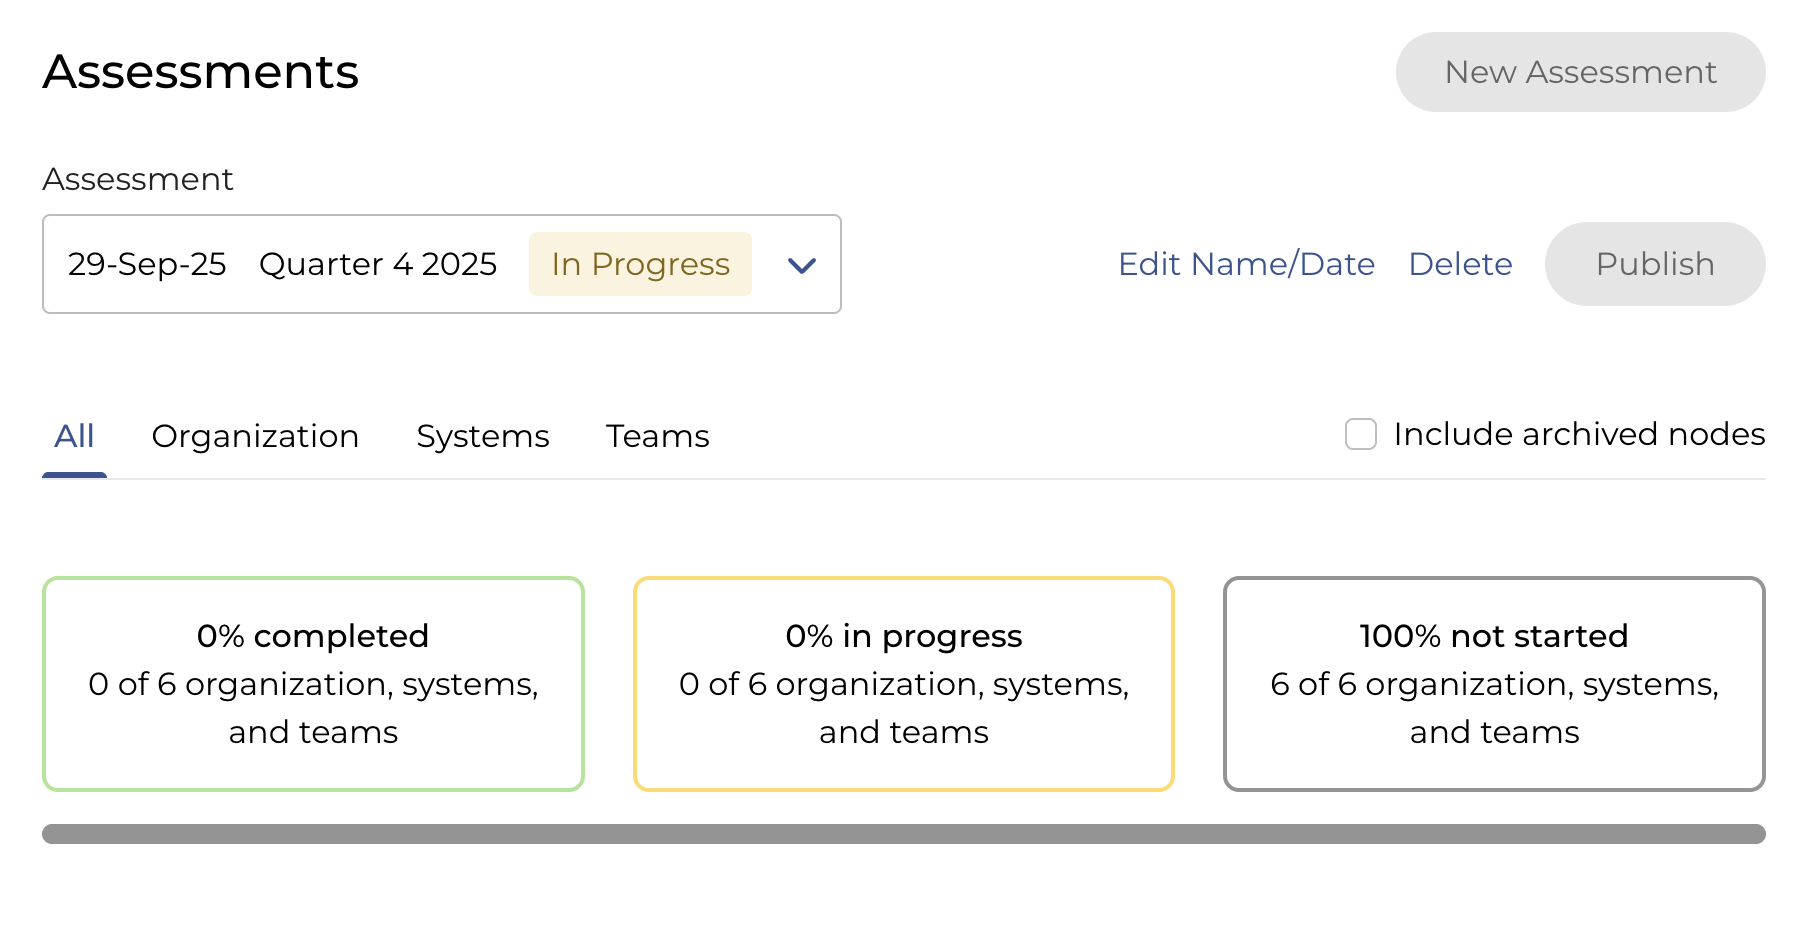Click the New Assessment button
This screenshot has height=948, width=1808.
[x=1580, y=72]
